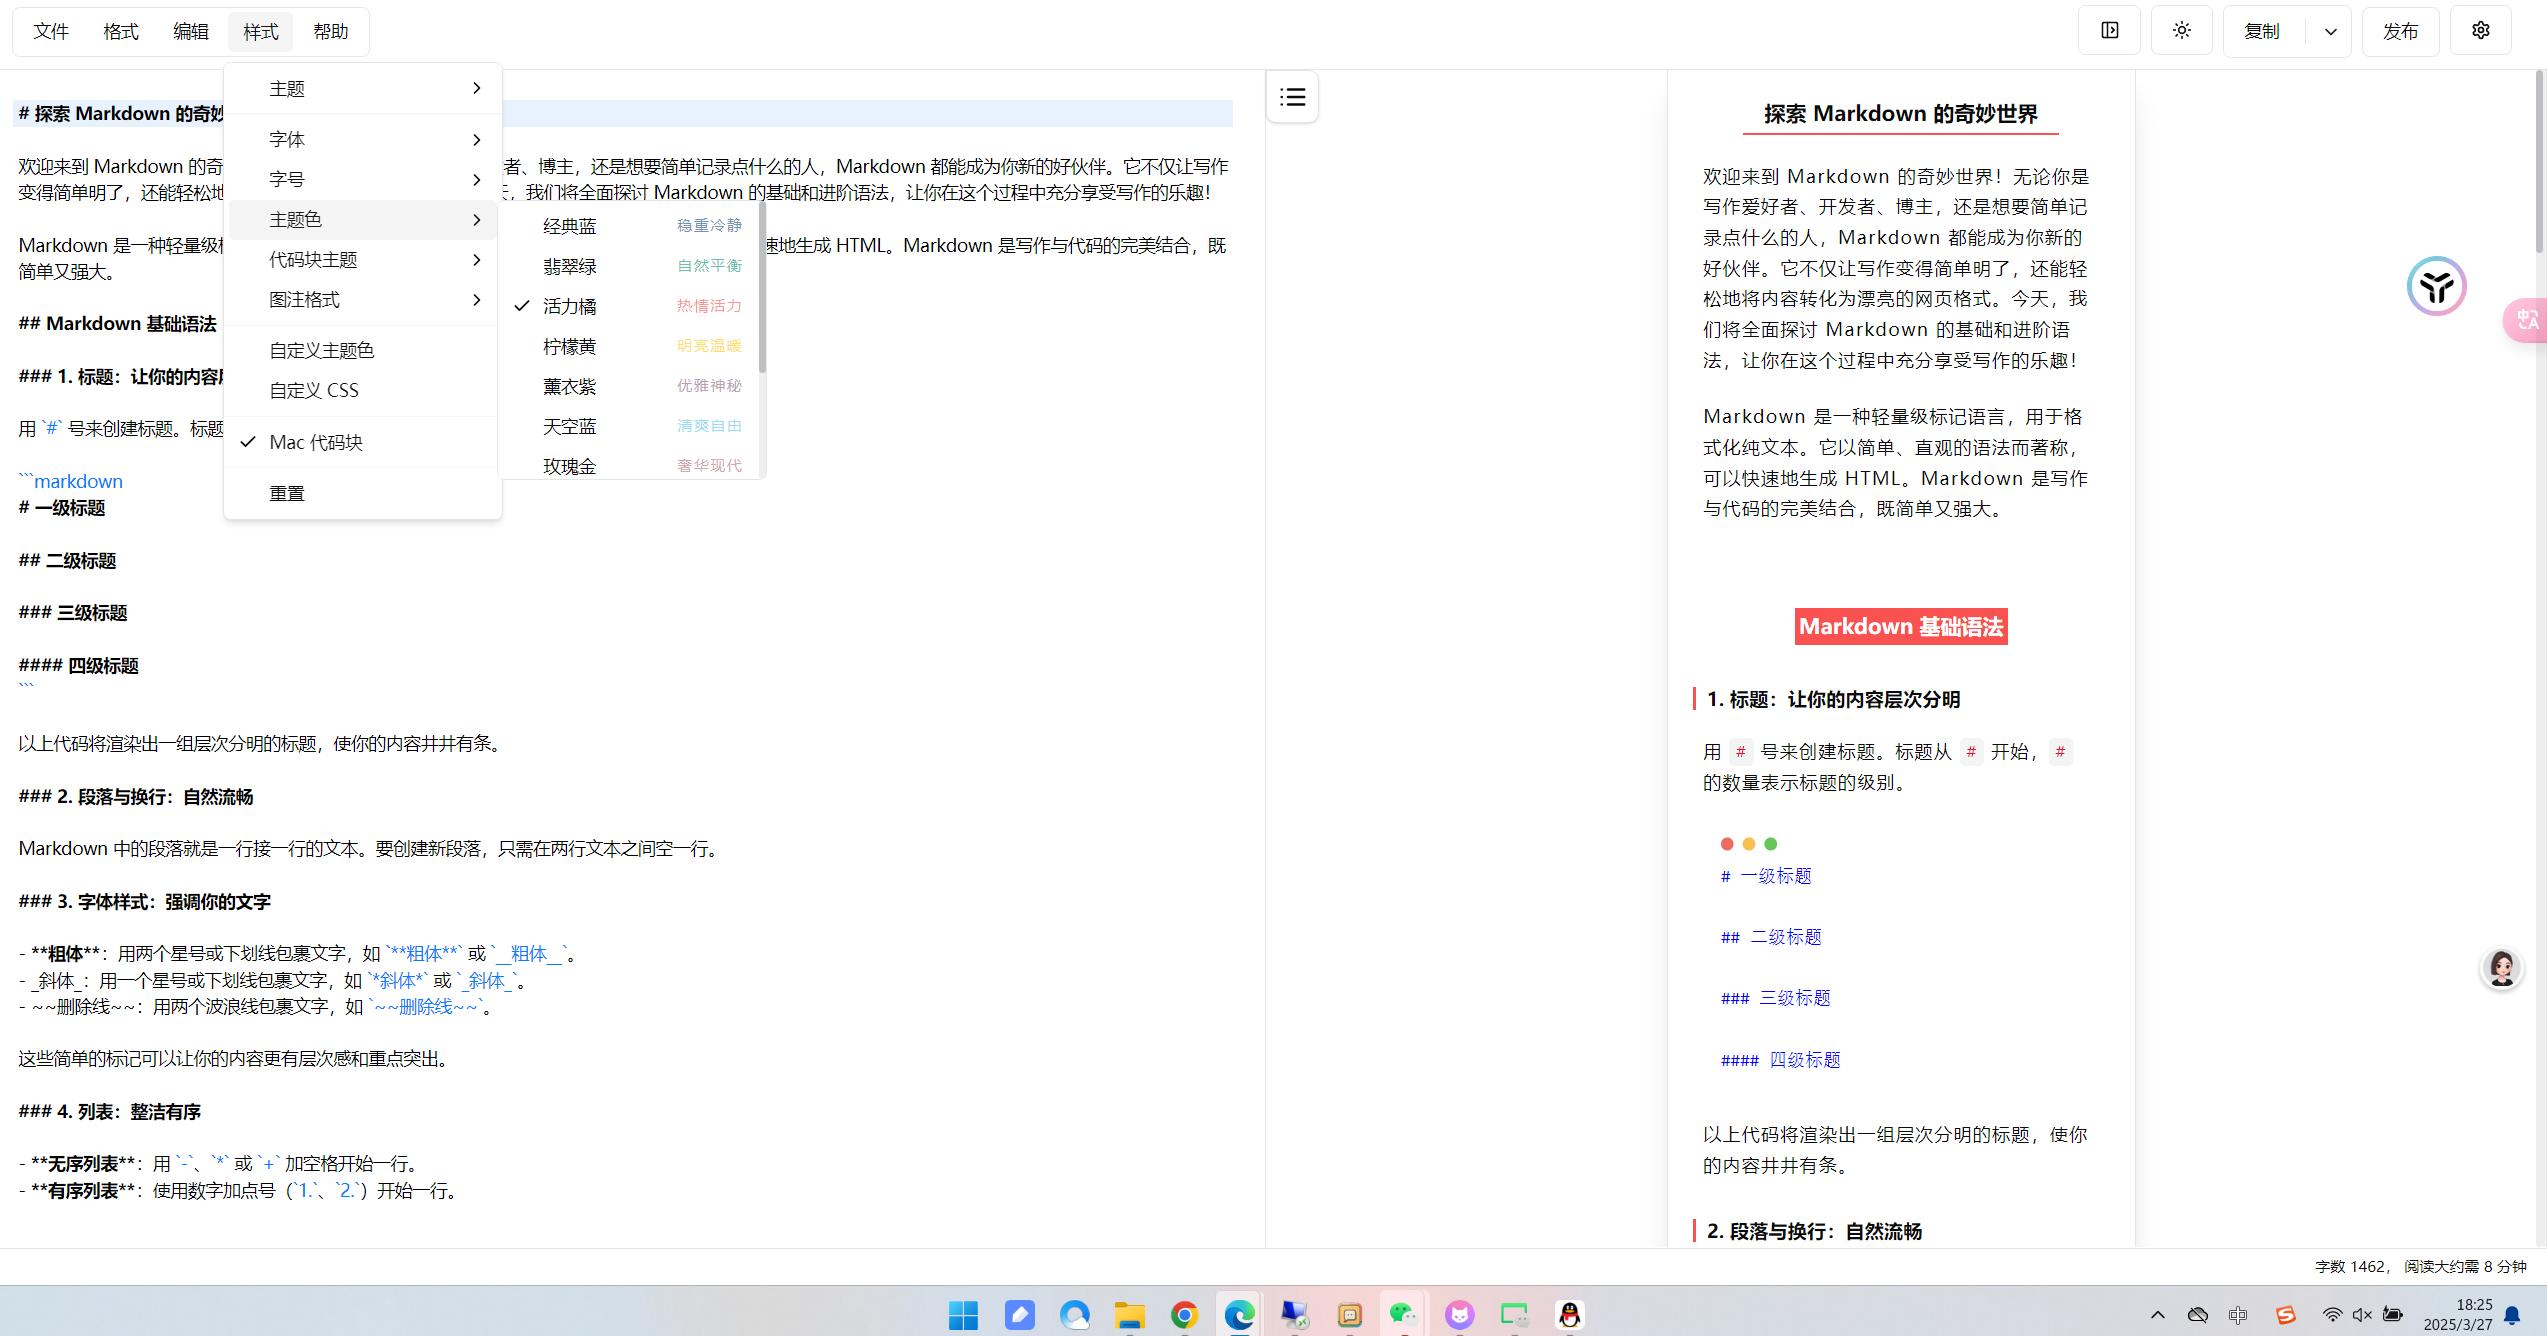Expand the 代码块主题 submenu
The height and width of the screenshot is (1336, 2547).
[363, 259]
